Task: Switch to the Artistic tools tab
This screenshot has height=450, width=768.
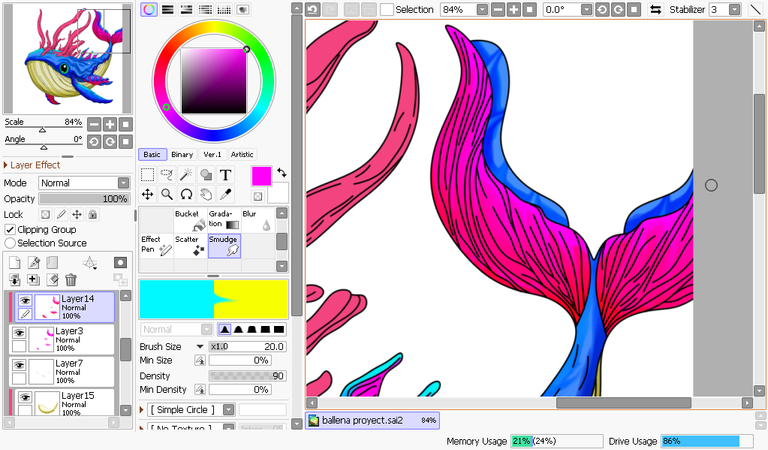Action: (242, 154)
